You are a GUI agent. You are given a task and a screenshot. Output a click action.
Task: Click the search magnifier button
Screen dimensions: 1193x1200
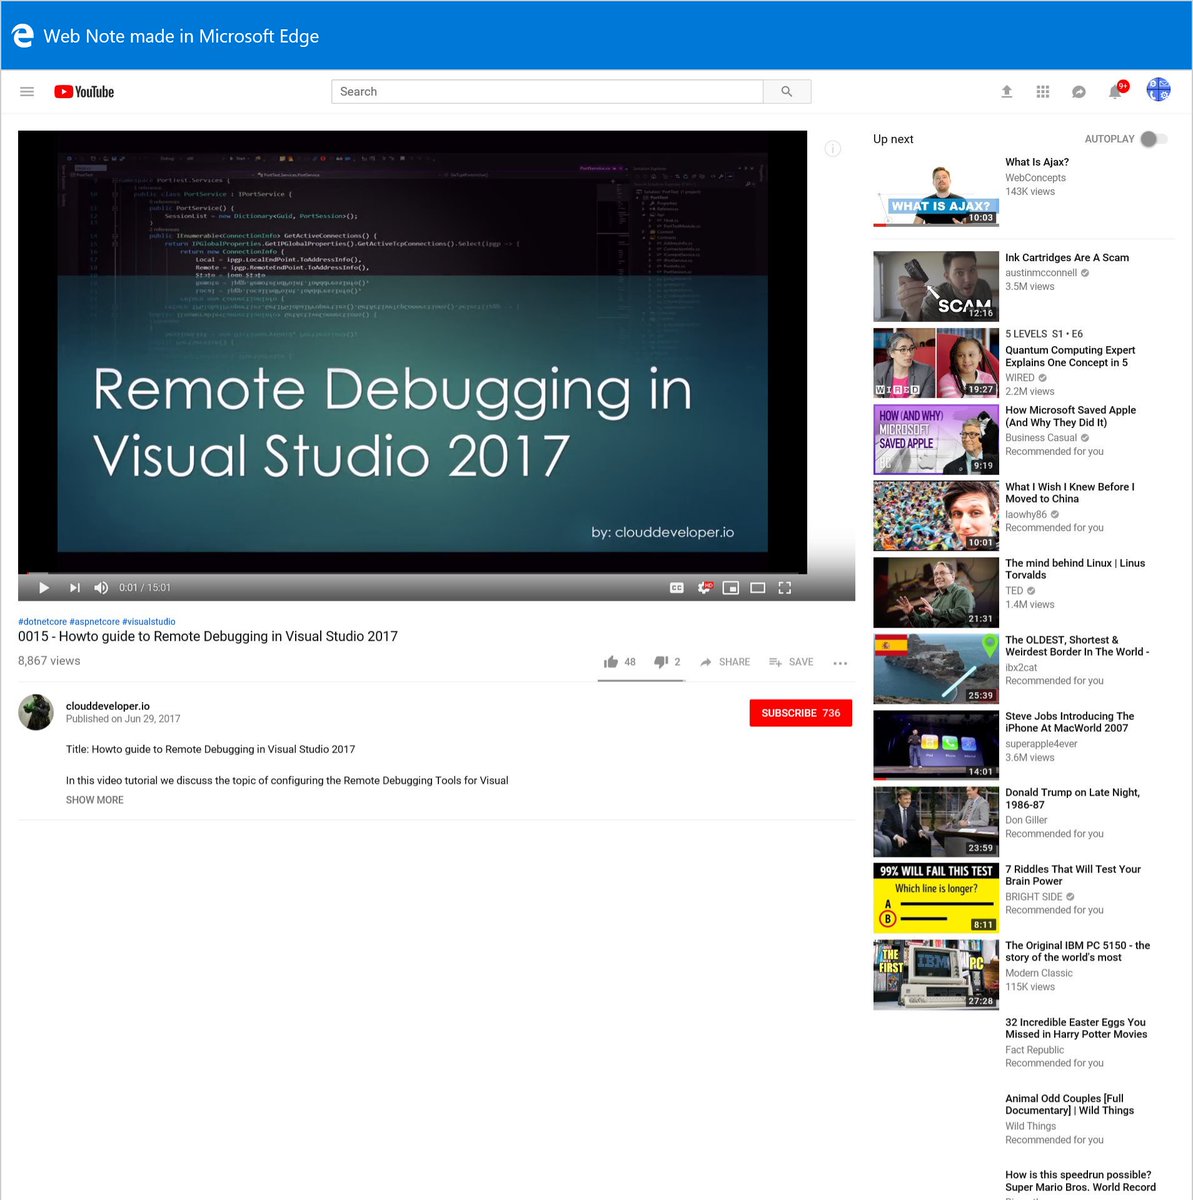coord(787,92)
